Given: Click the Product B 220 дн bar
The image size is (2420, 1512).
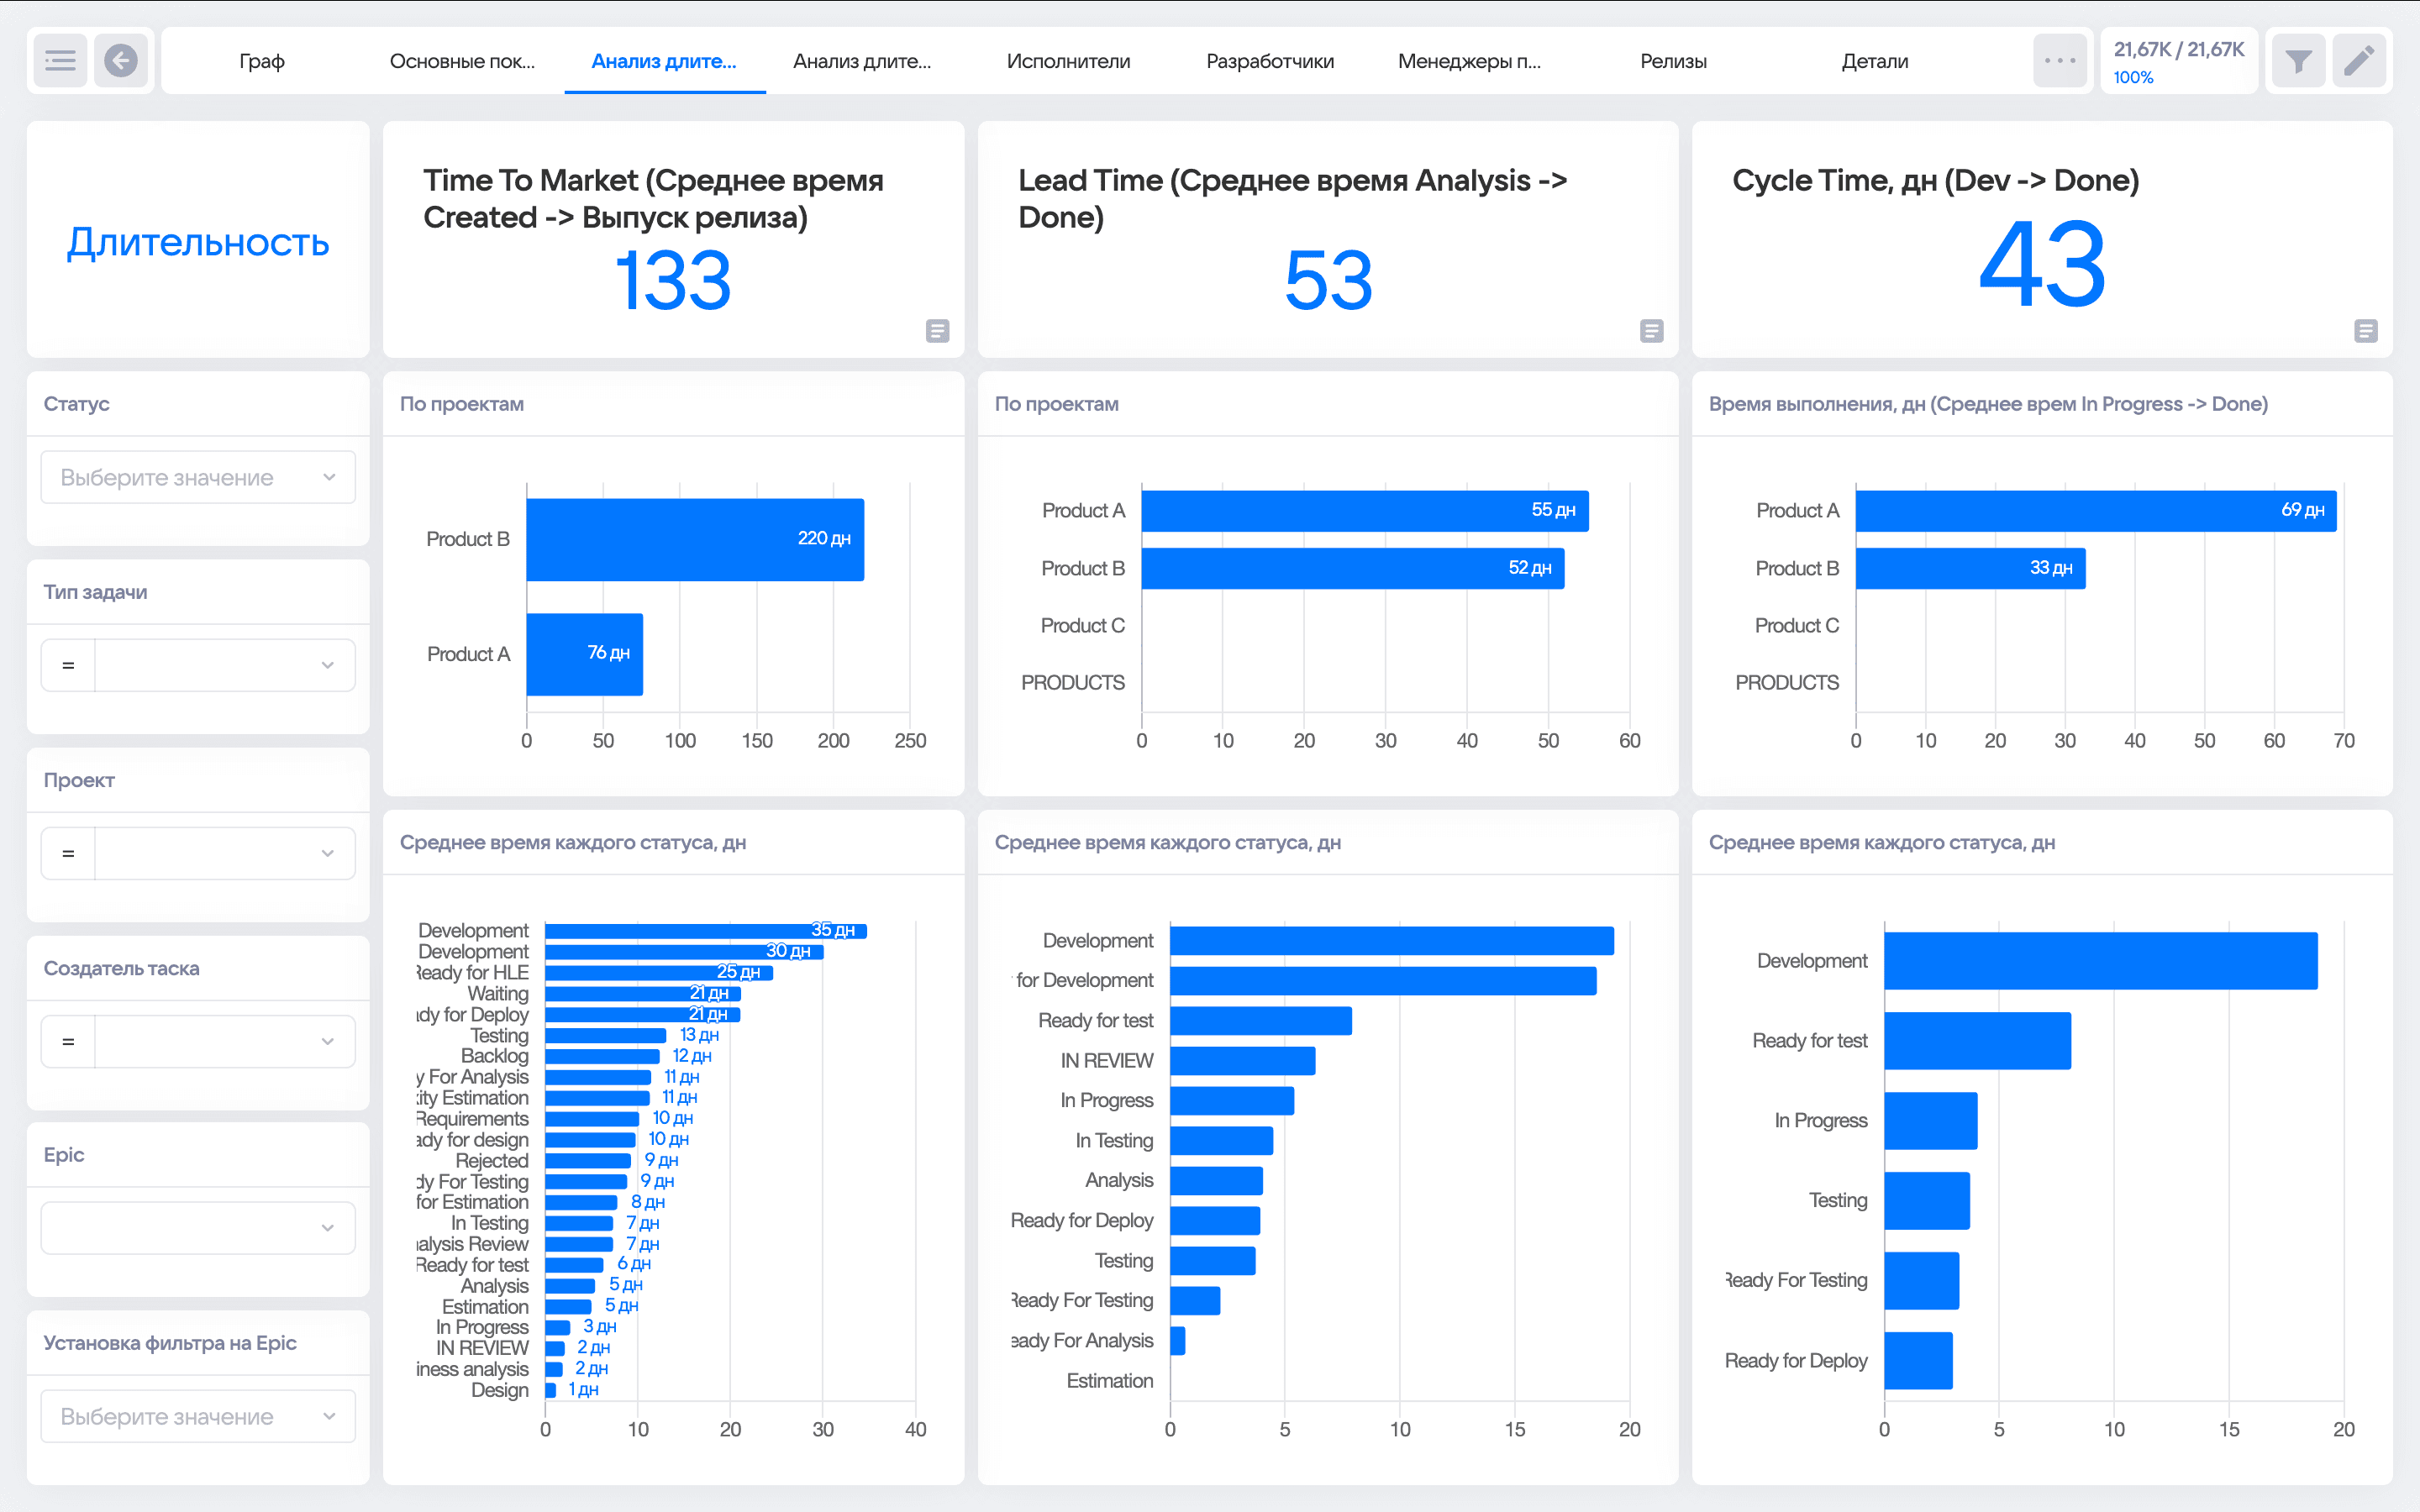Looking at the screenshot, I should click(x=694, y=539).
